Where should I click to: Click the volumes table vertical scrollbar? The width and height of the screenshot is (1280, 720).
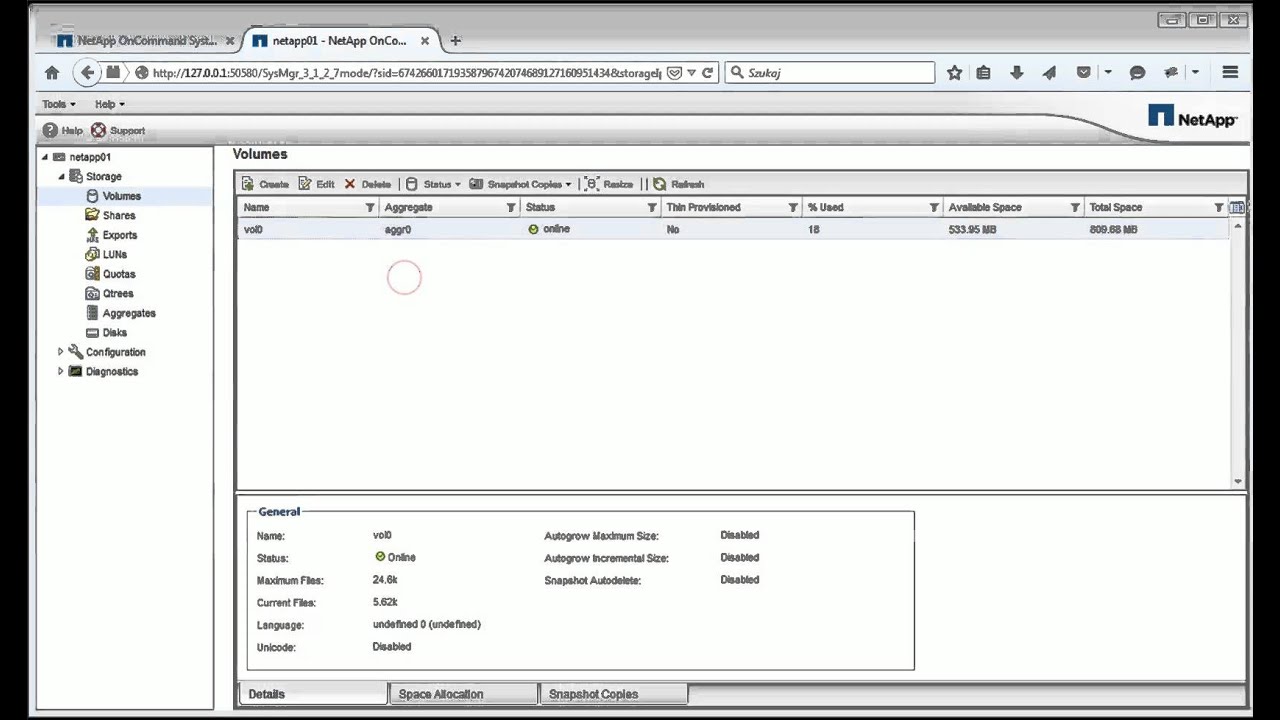(x=1238, y=353)
